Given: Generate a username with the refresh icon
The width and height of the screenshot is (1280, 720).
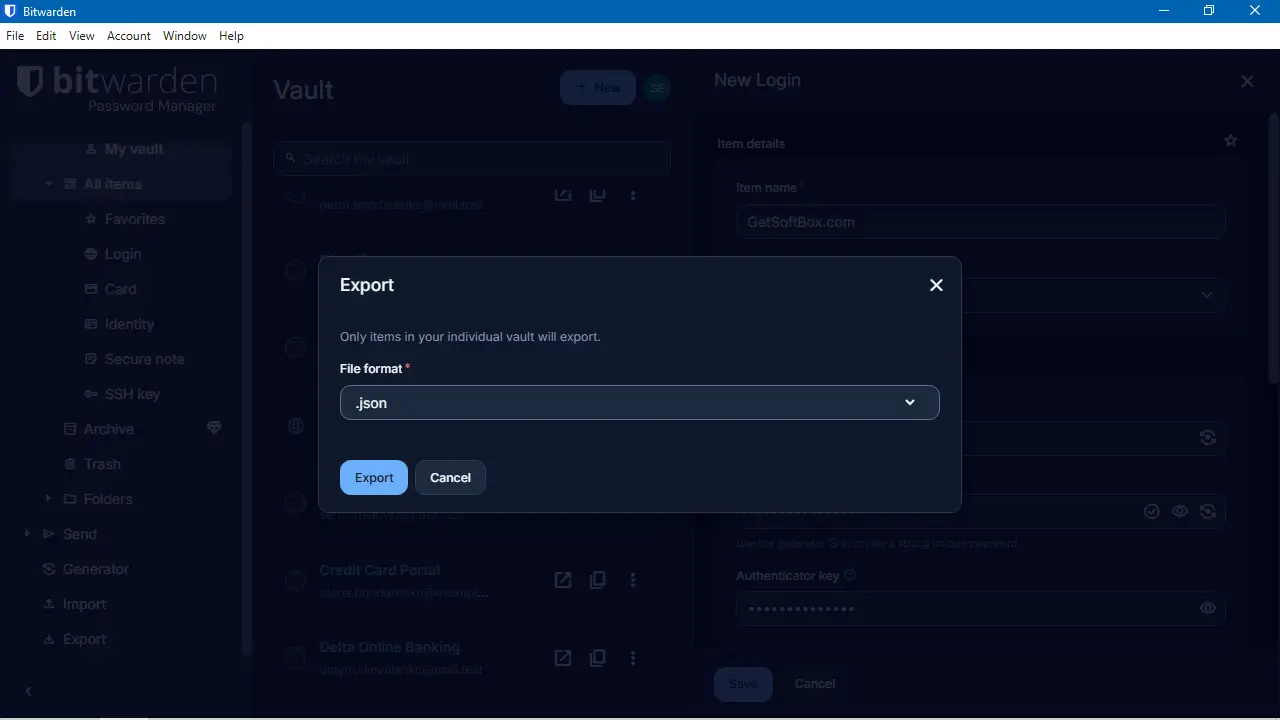Looking at the screenshot, I should 1208,437.
